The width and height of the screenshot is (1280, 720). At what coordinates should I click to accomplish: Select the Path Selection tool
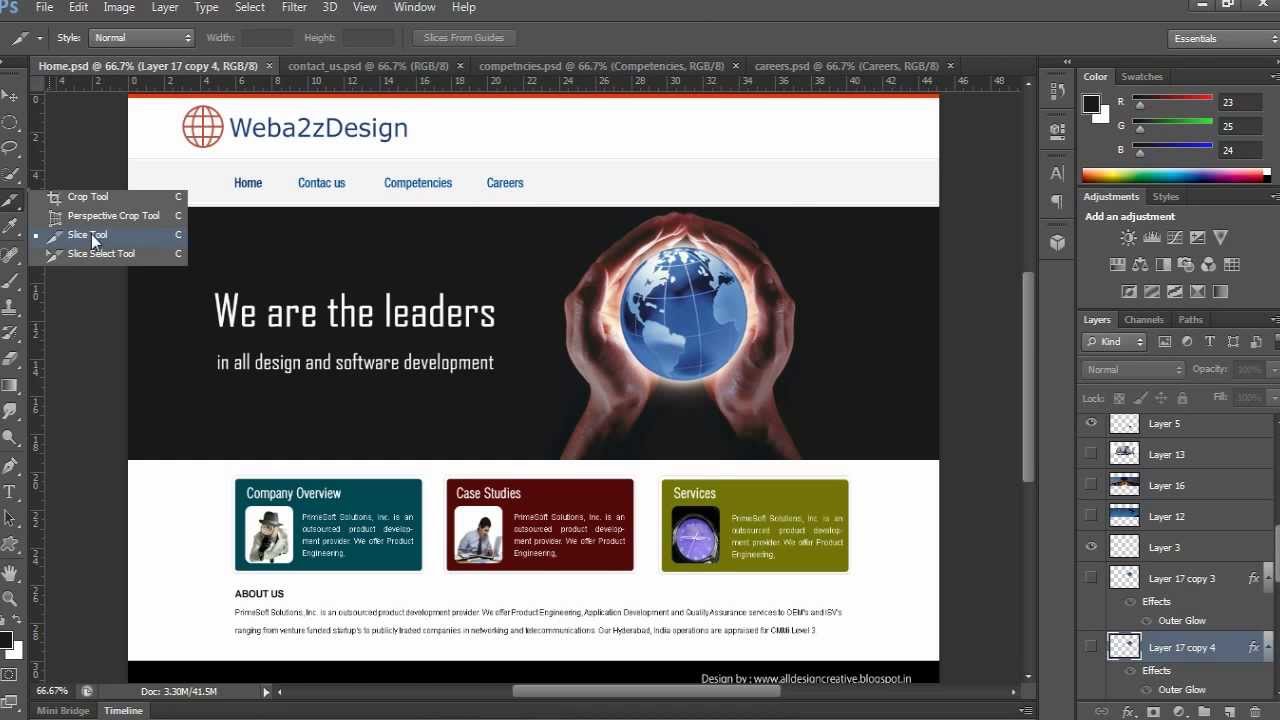[x=10, y=518]
